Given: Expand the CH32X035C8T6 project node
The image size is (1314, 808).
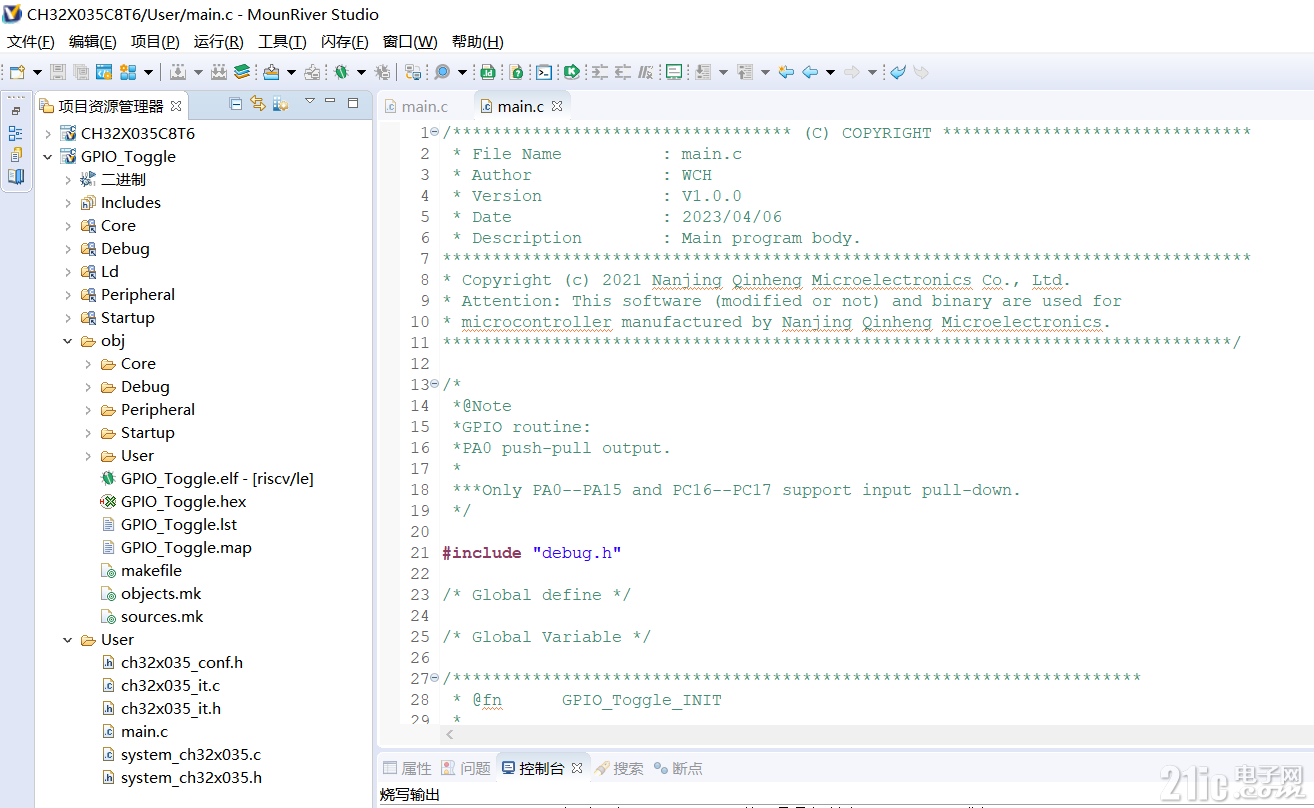Looking at the screenshot, I should click(48, 134).
